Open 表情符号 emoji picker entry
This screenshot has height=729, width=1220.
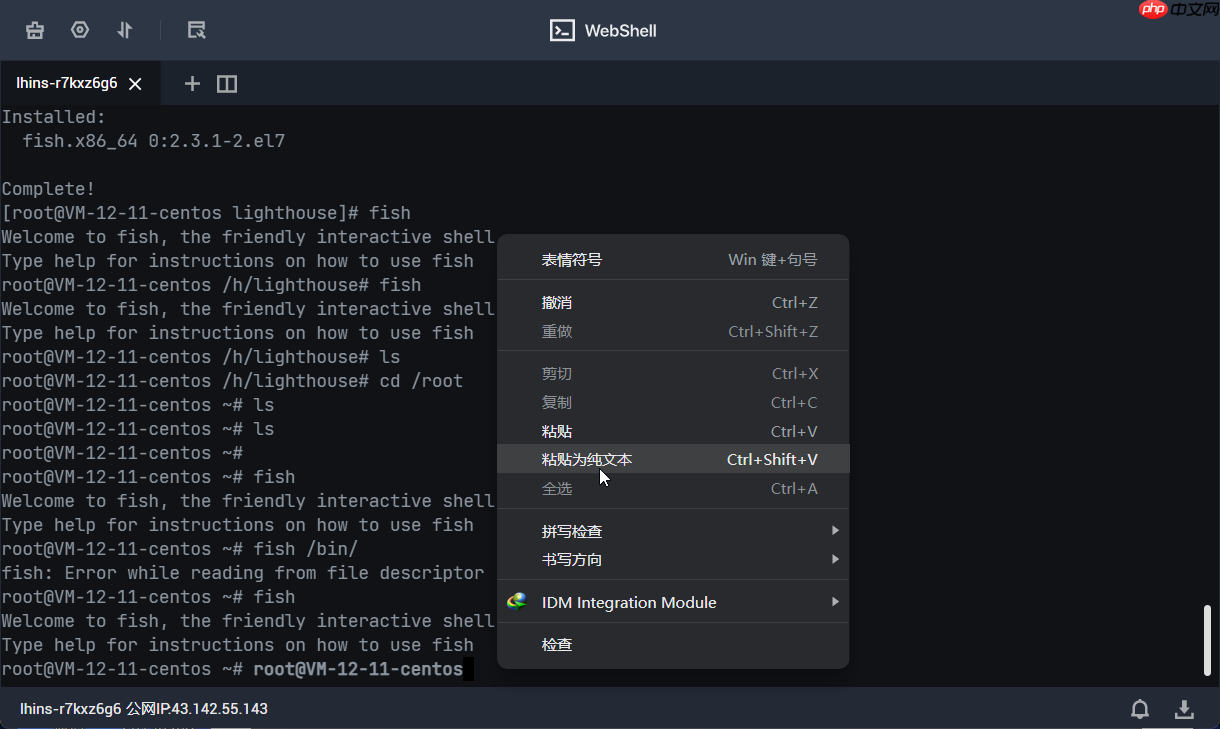pos(572,260)
